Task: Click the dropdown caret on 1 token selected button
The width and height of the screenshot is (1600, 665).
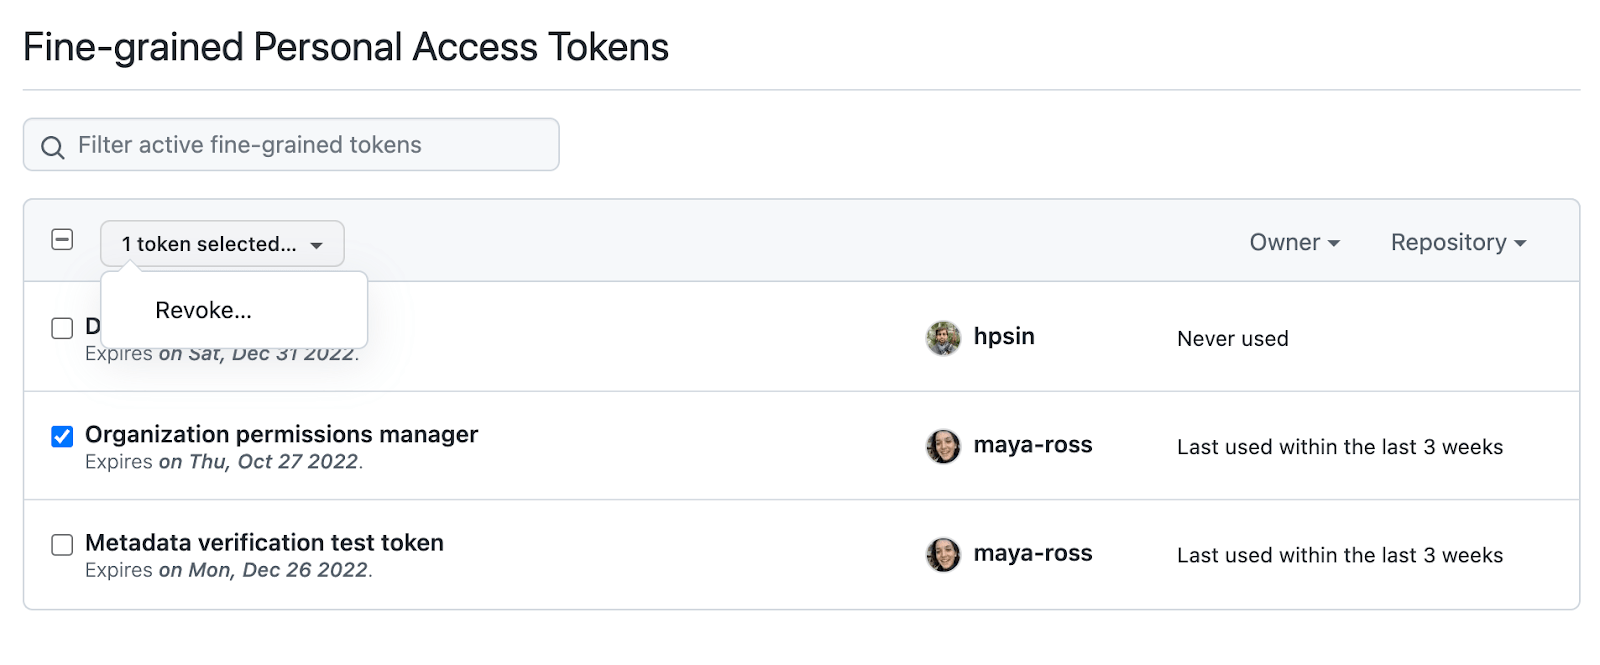Action: 316,243
